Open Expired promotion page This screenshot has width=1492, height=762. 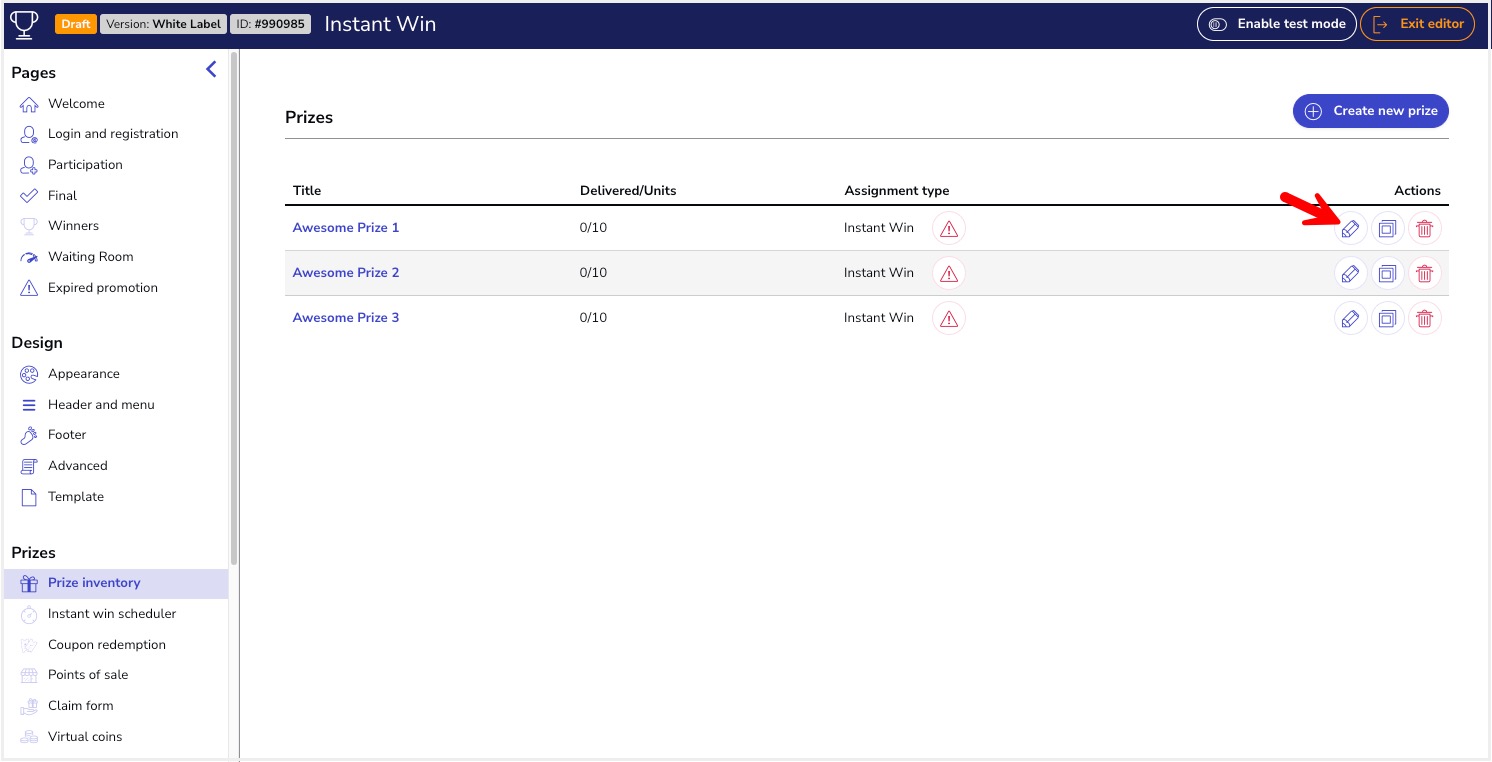(103, 288)
